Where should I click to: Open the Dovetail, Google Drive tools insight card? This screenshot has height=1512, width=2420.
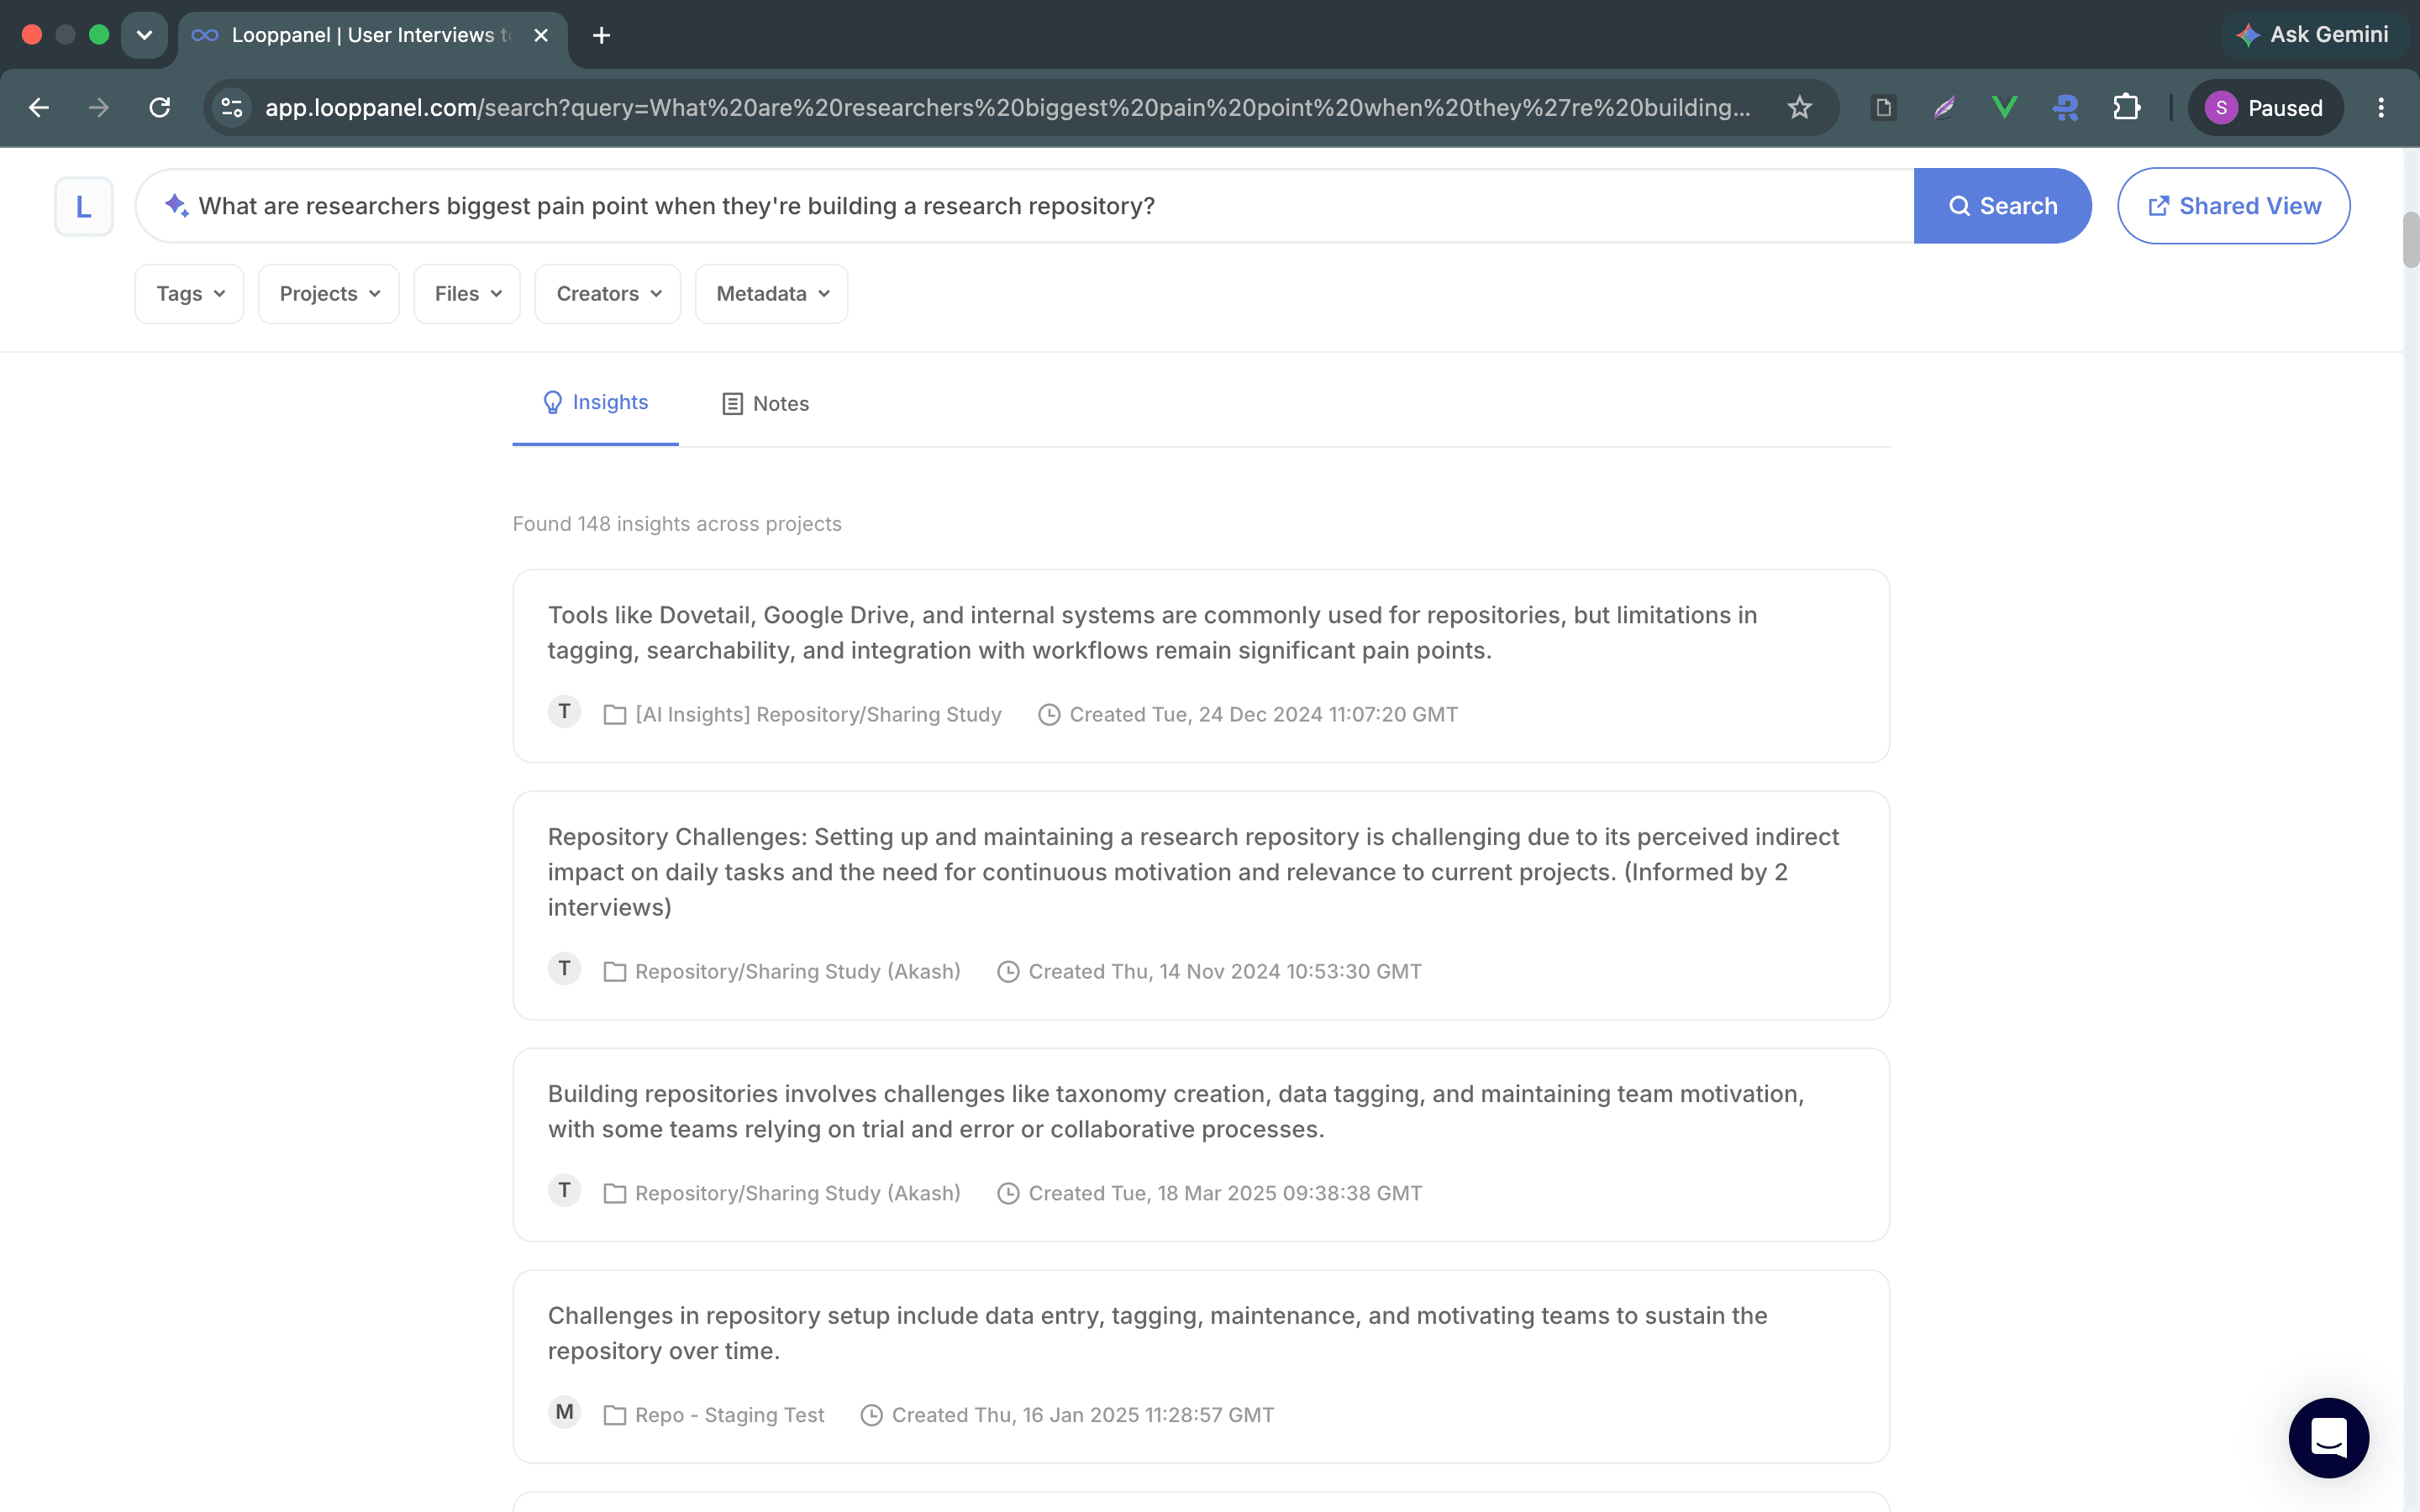1201,666
